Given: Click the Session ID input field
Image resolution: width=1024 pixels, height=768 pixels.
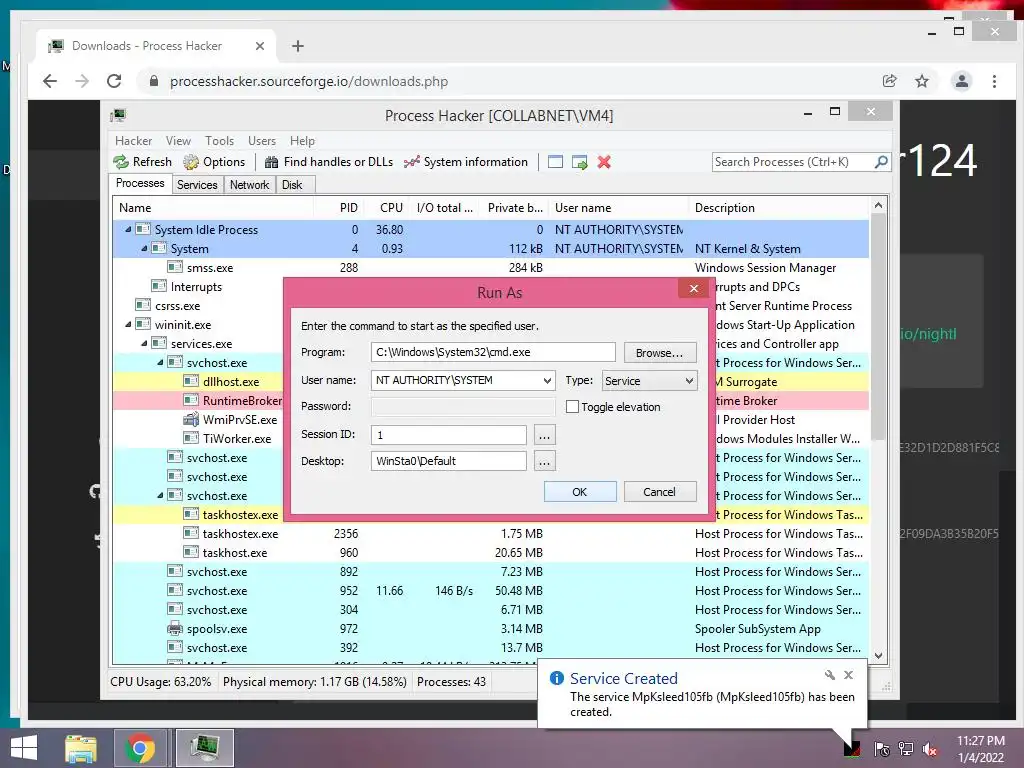Looking at the screenshot, I should point(449,434).
